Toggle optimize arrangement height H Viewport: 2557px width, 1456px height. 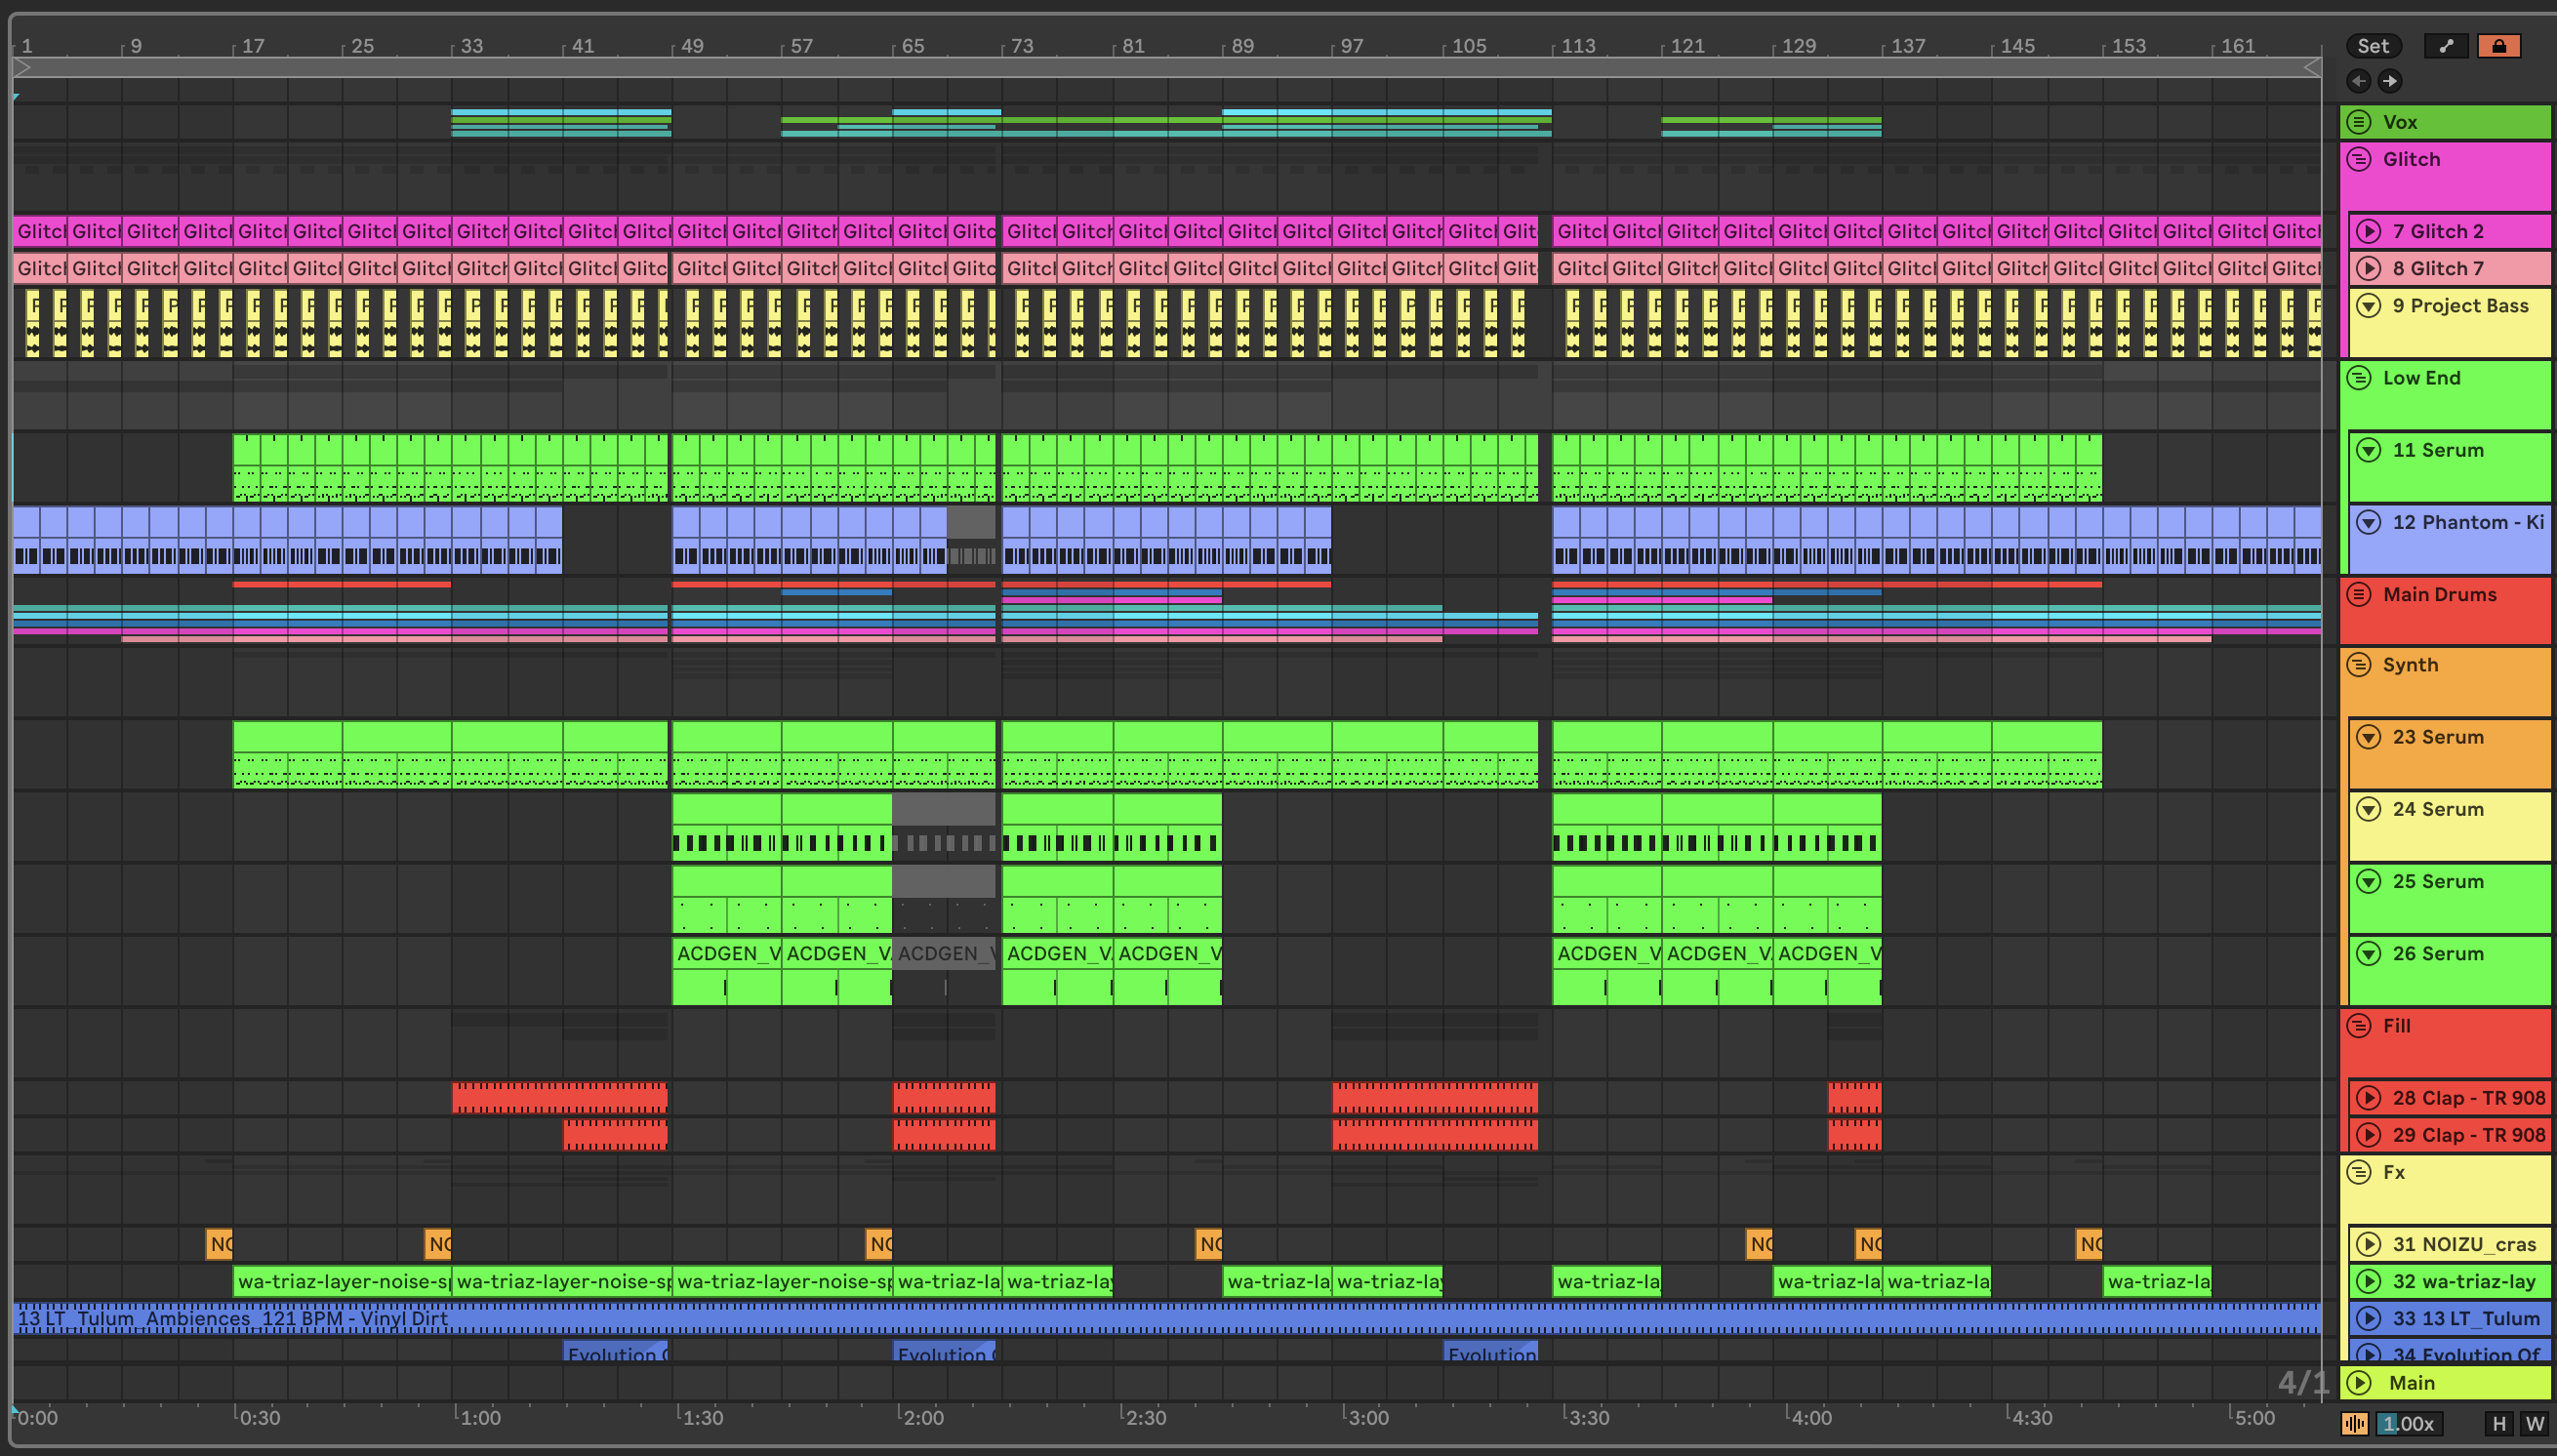pos(2499,1423)
